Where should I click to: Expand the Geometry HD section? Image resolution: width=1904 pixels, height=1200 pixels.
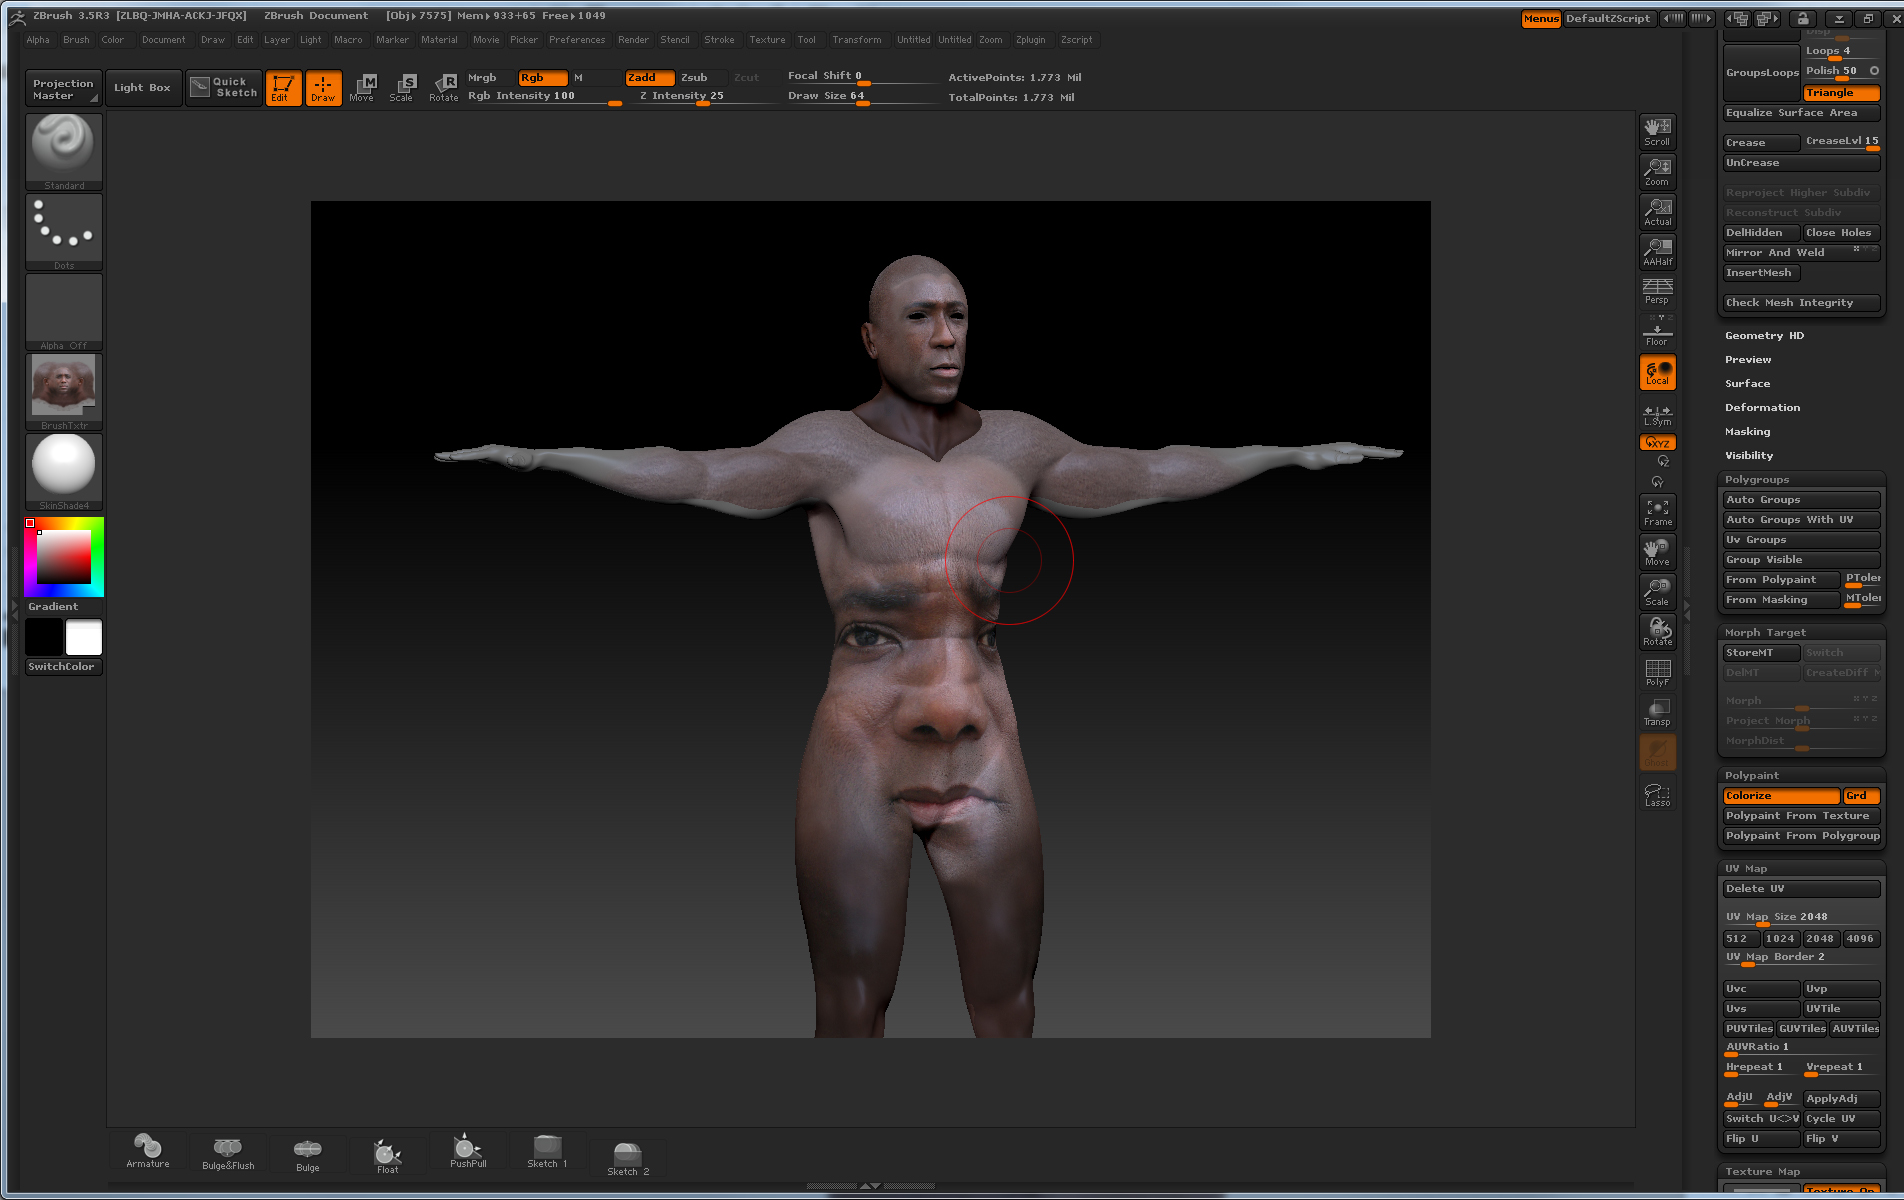[x=1764, y=336]
